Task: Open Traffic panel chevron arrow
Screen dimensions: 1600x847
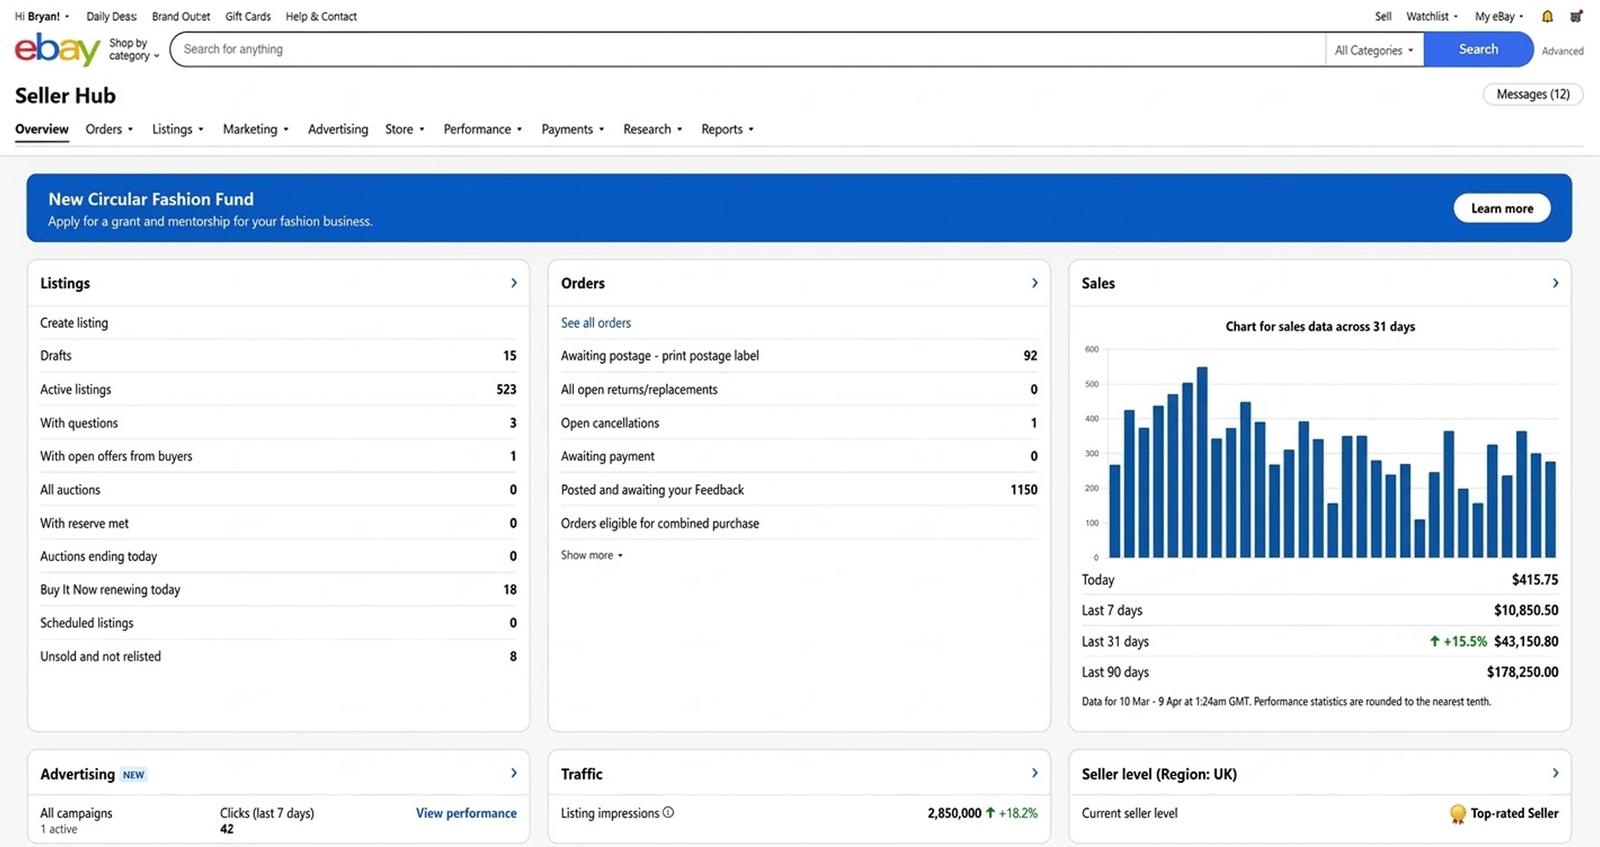Action: [1034, 773]
